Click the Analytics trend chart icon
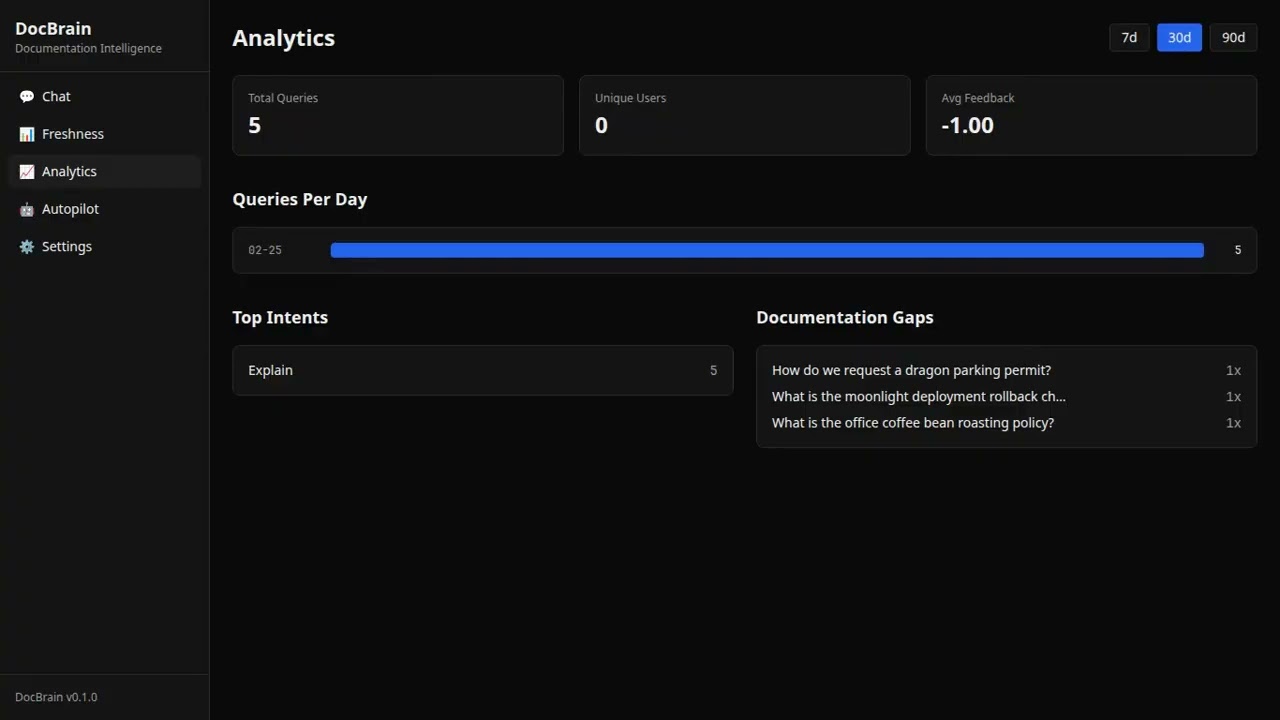Image resolution: width=1280 pixels, height=720 pixels. click(27, 172)
